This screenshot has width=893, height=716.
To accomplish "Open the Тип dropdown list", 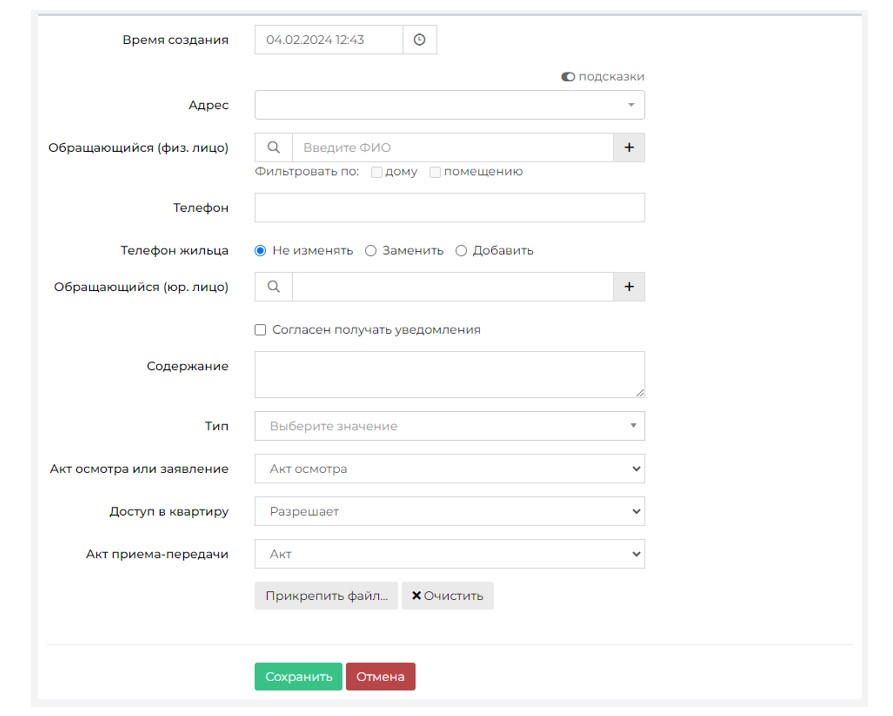I will point(449,426).
